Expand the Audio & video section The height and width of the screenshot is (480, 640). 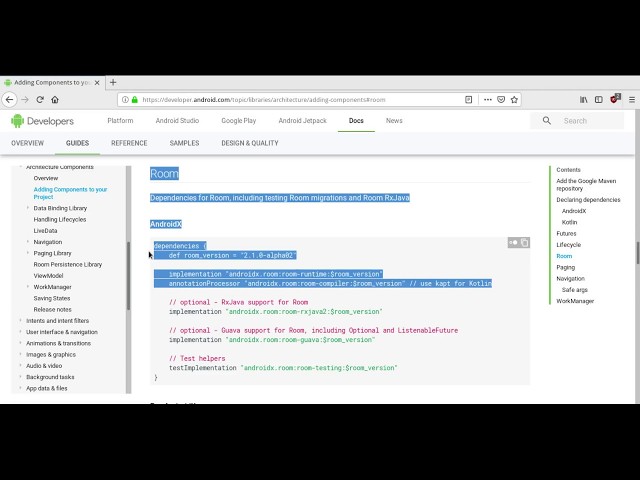pos(20,365)
